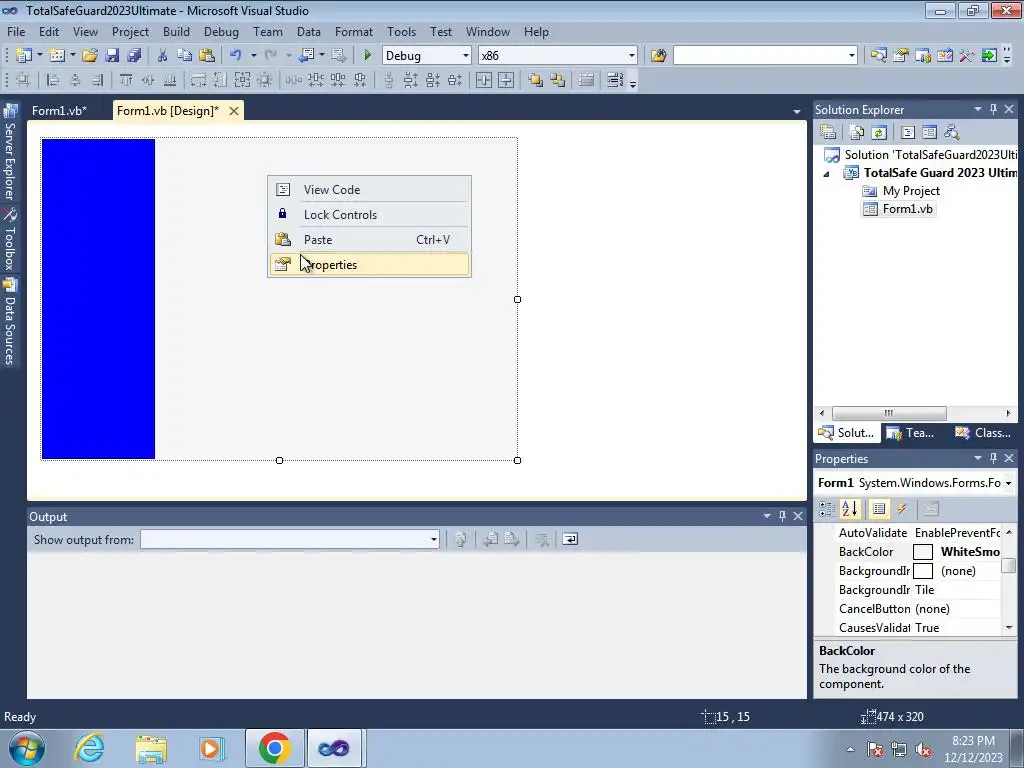The width and height of the screenshot is (1024, 768).
Task: Choose Paste from the context menu
Action: point(370,240)
